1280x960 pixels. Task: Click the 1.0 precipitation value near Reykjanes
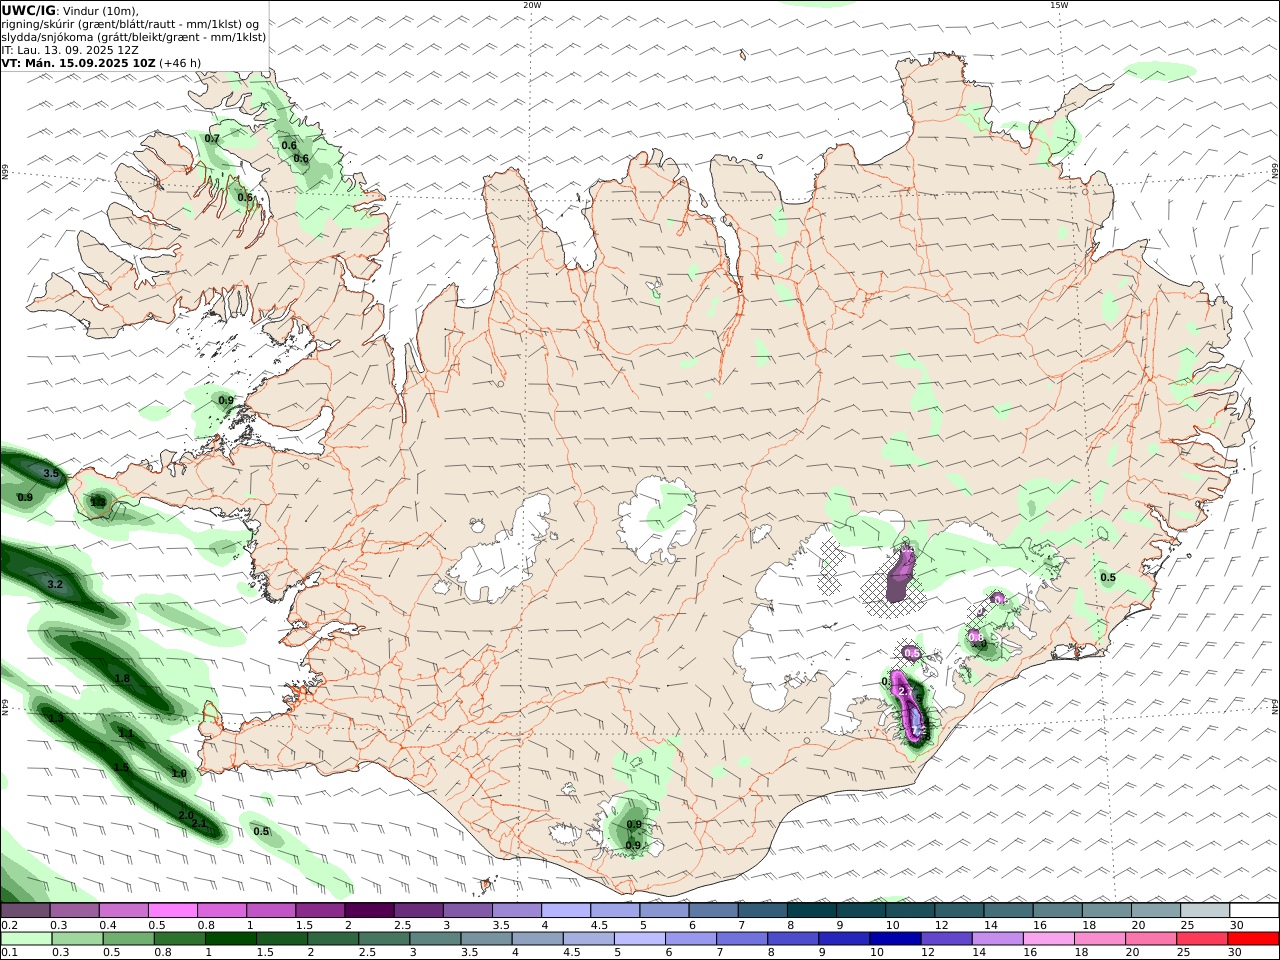pos(179,774)
